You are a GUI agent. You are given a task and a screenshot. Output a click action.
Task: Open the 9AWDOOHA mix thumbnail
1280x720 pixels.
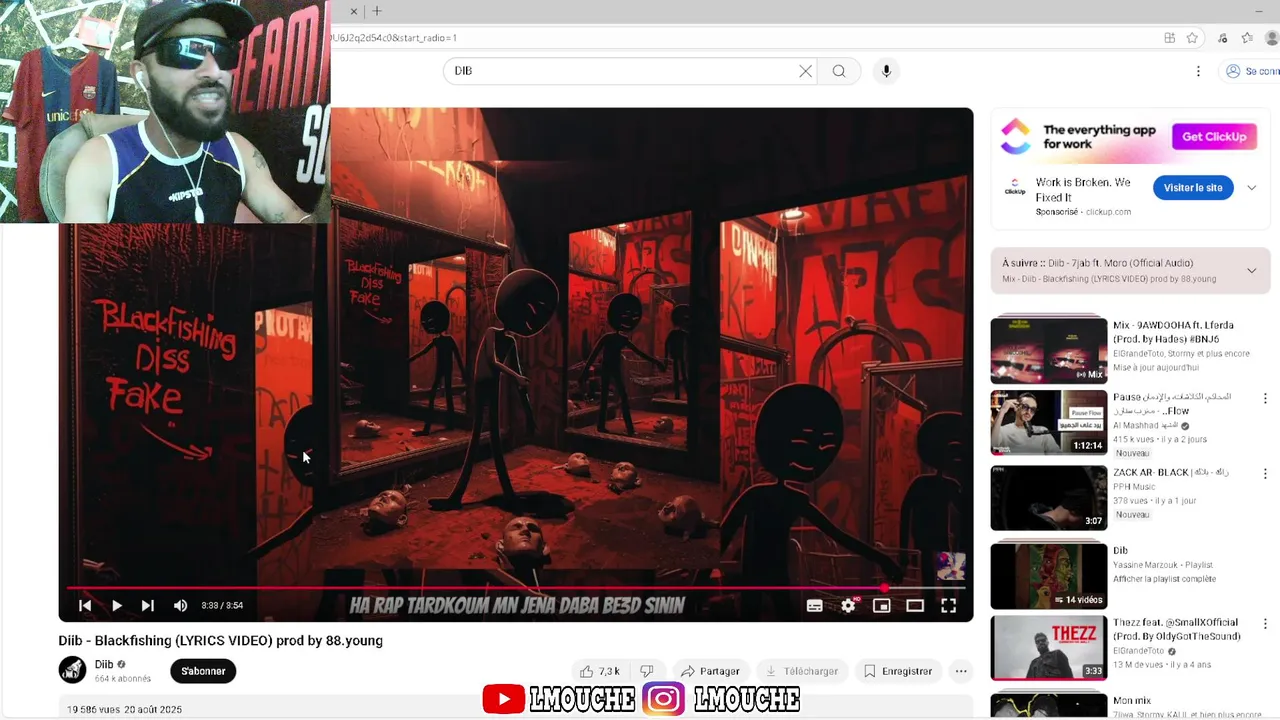1049,350
